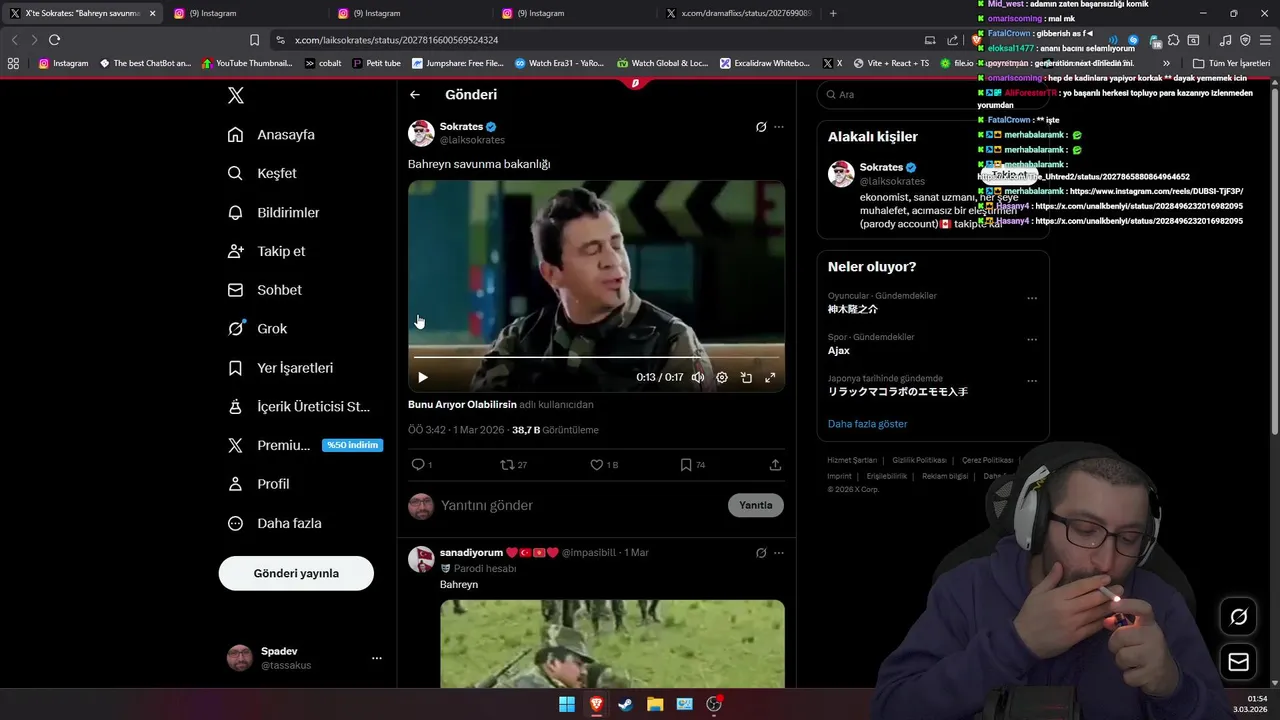Open Excalidraw Whiteboard bookmark
The height and width of the screenshot is (720, 1280).
click(765, 63)
